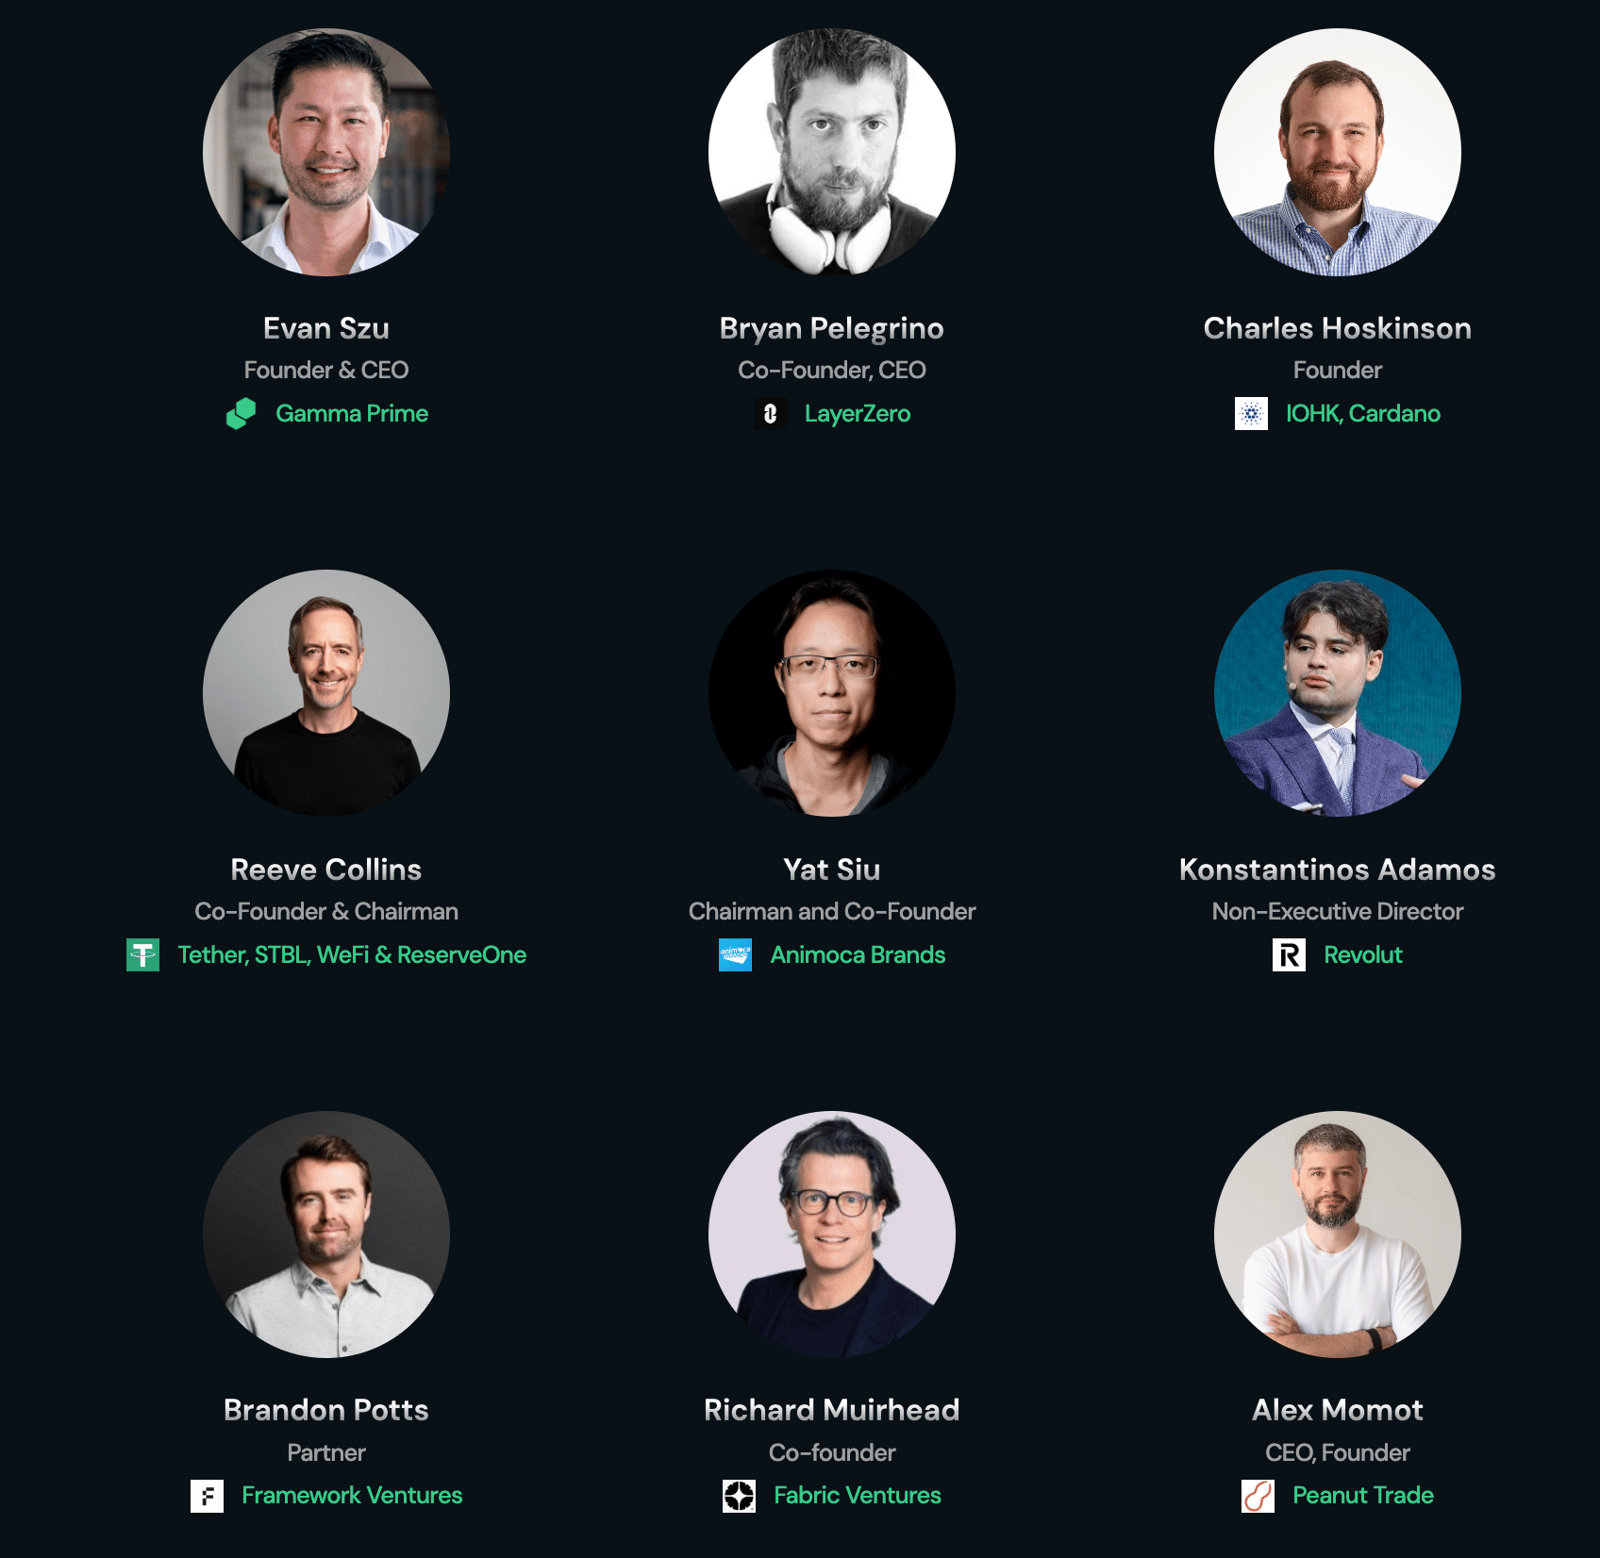Open the Gamma Prime company link
Screen dimensions: 1600x1558
[352, 413]
